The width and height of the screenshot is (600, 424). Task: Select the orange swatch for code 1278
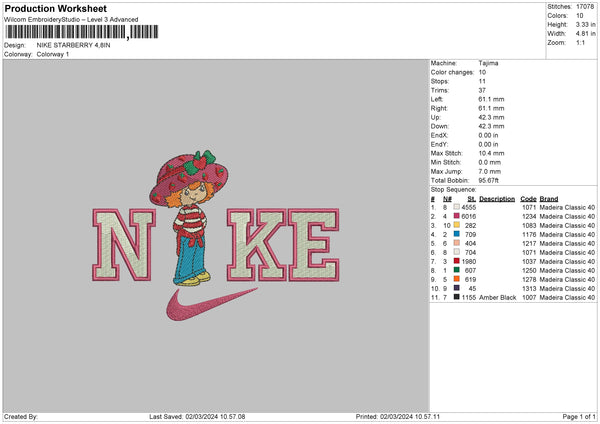(x=457, y=279)
